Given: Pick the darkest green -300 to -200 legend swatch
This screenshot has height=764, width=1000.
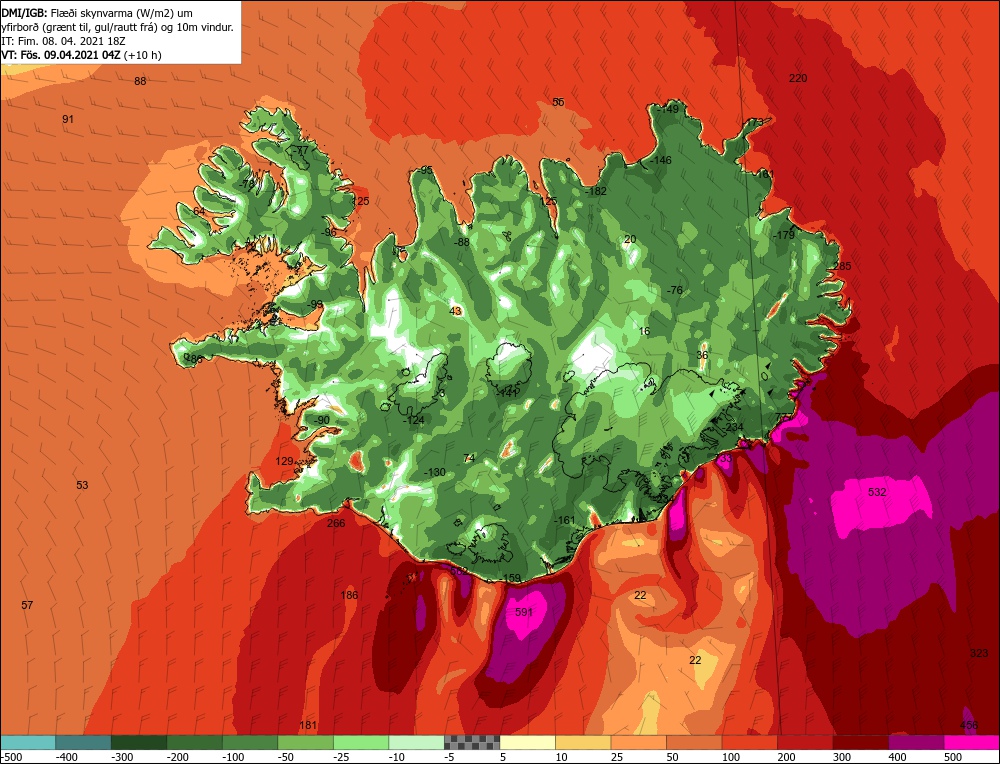Looking at the screenshot, I should pos(139,742).
